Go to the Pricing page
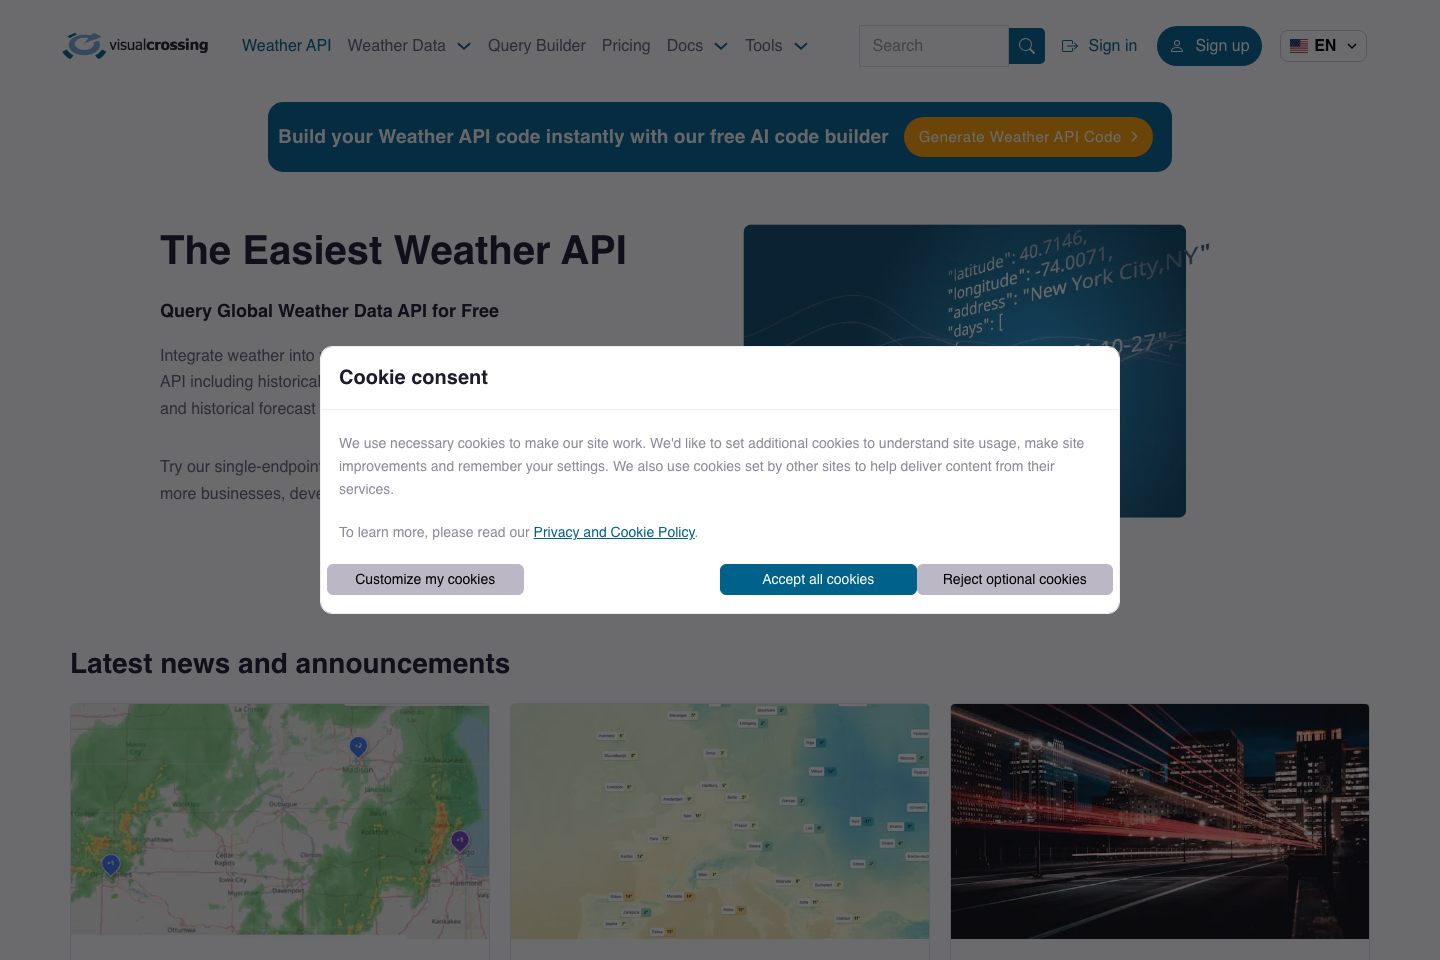 pyautogui.click(x=626, y=45)
